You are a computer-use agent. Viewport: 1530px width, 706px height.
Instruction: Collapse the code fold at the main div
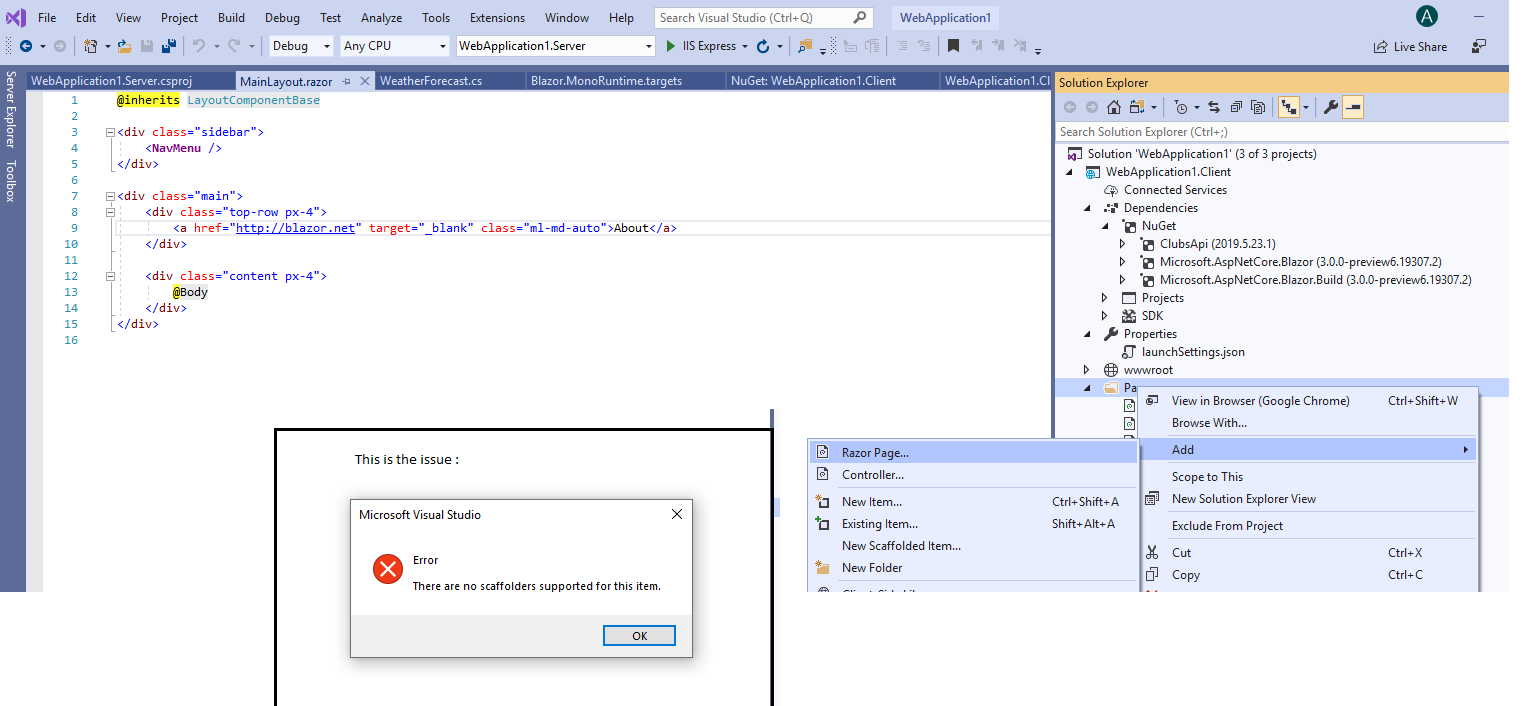(x=110, y=195)
